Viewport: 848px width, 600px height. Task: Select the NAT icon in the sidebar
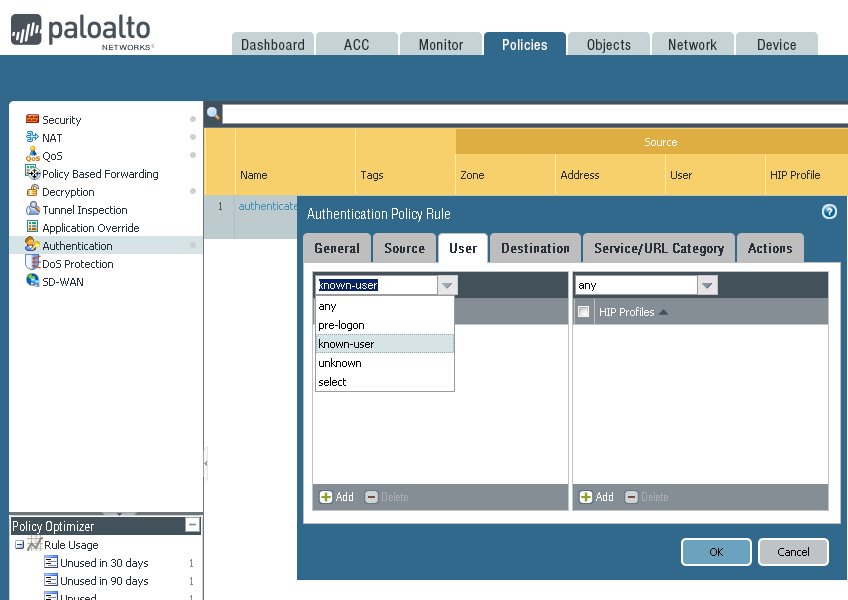(x=32, y=138)
